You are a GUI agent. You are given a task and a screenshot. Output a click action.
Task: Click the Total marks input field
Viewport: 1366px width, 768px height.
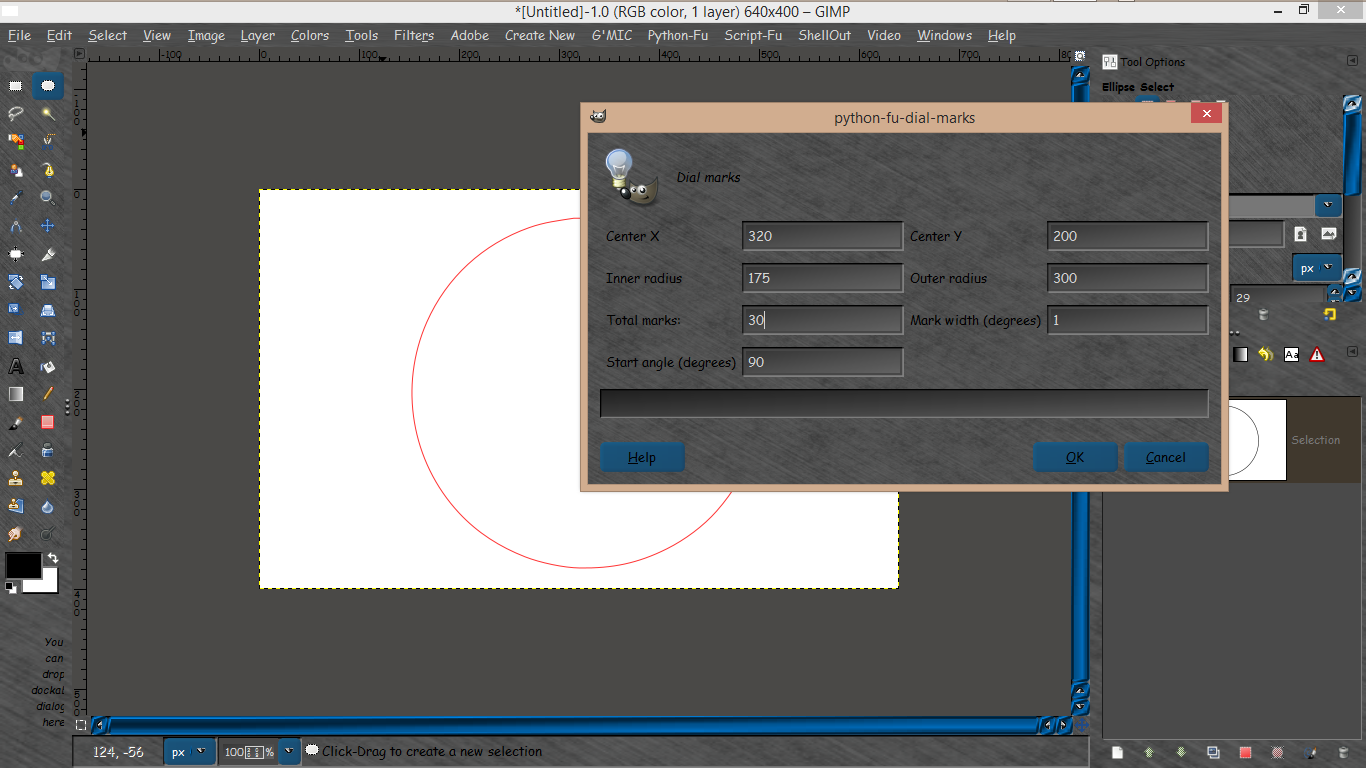pyautogui.click(x=823, y=320)
